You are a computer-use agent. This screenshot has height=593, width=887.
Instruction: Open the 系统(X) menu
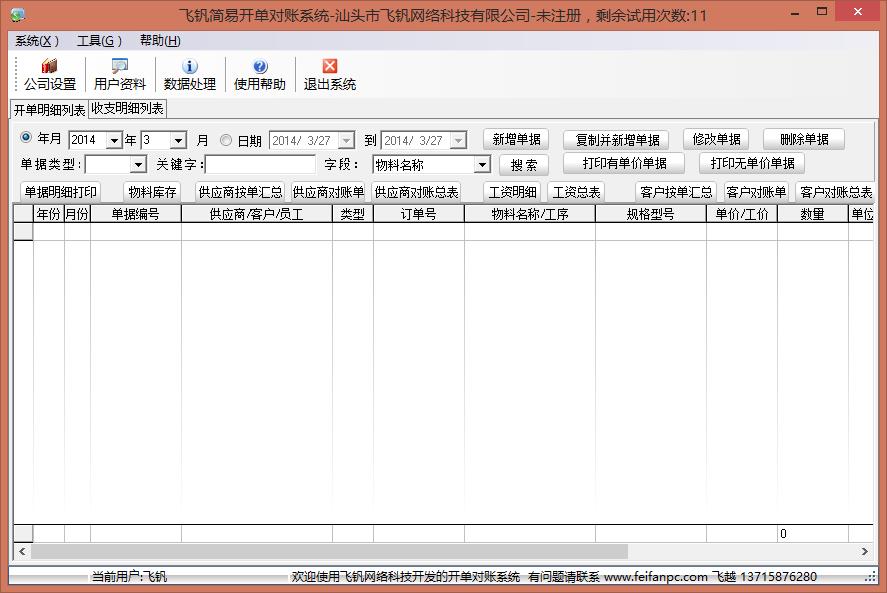[x=37, y=41]
